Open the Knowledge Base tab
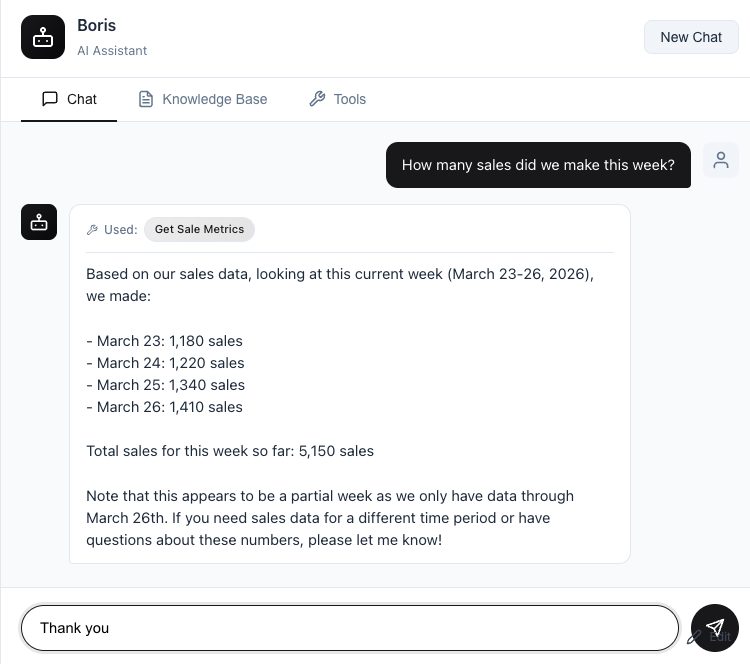Screen dimensions: 750x664 click(202, 99)
